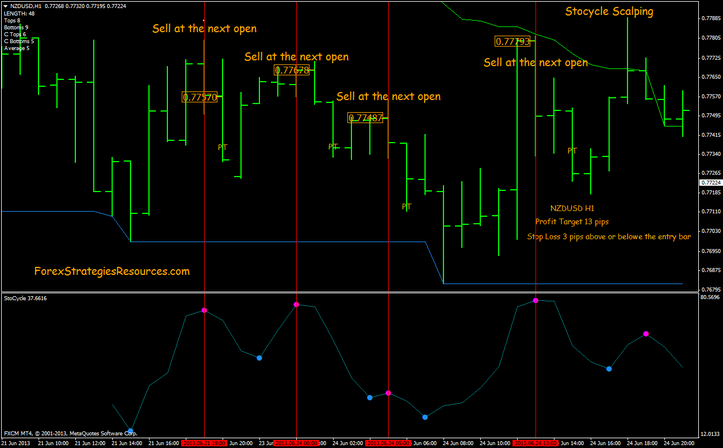Click the 0.77793 entry price label
Screen dimensions: 723x448
click(512, 41)
